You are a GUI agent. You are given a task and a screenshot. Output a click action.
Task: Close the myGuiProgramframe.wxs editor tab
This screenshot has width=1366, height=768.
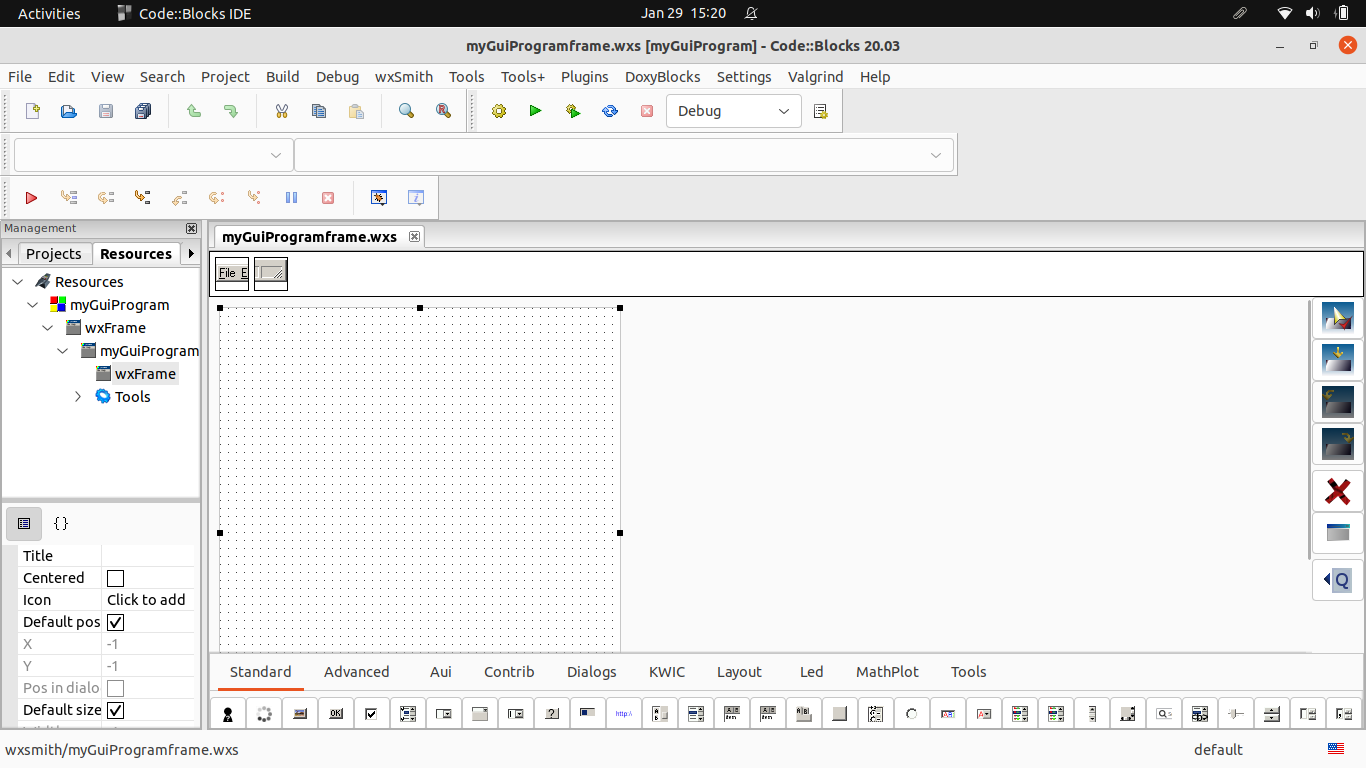[x=414, y=237]
